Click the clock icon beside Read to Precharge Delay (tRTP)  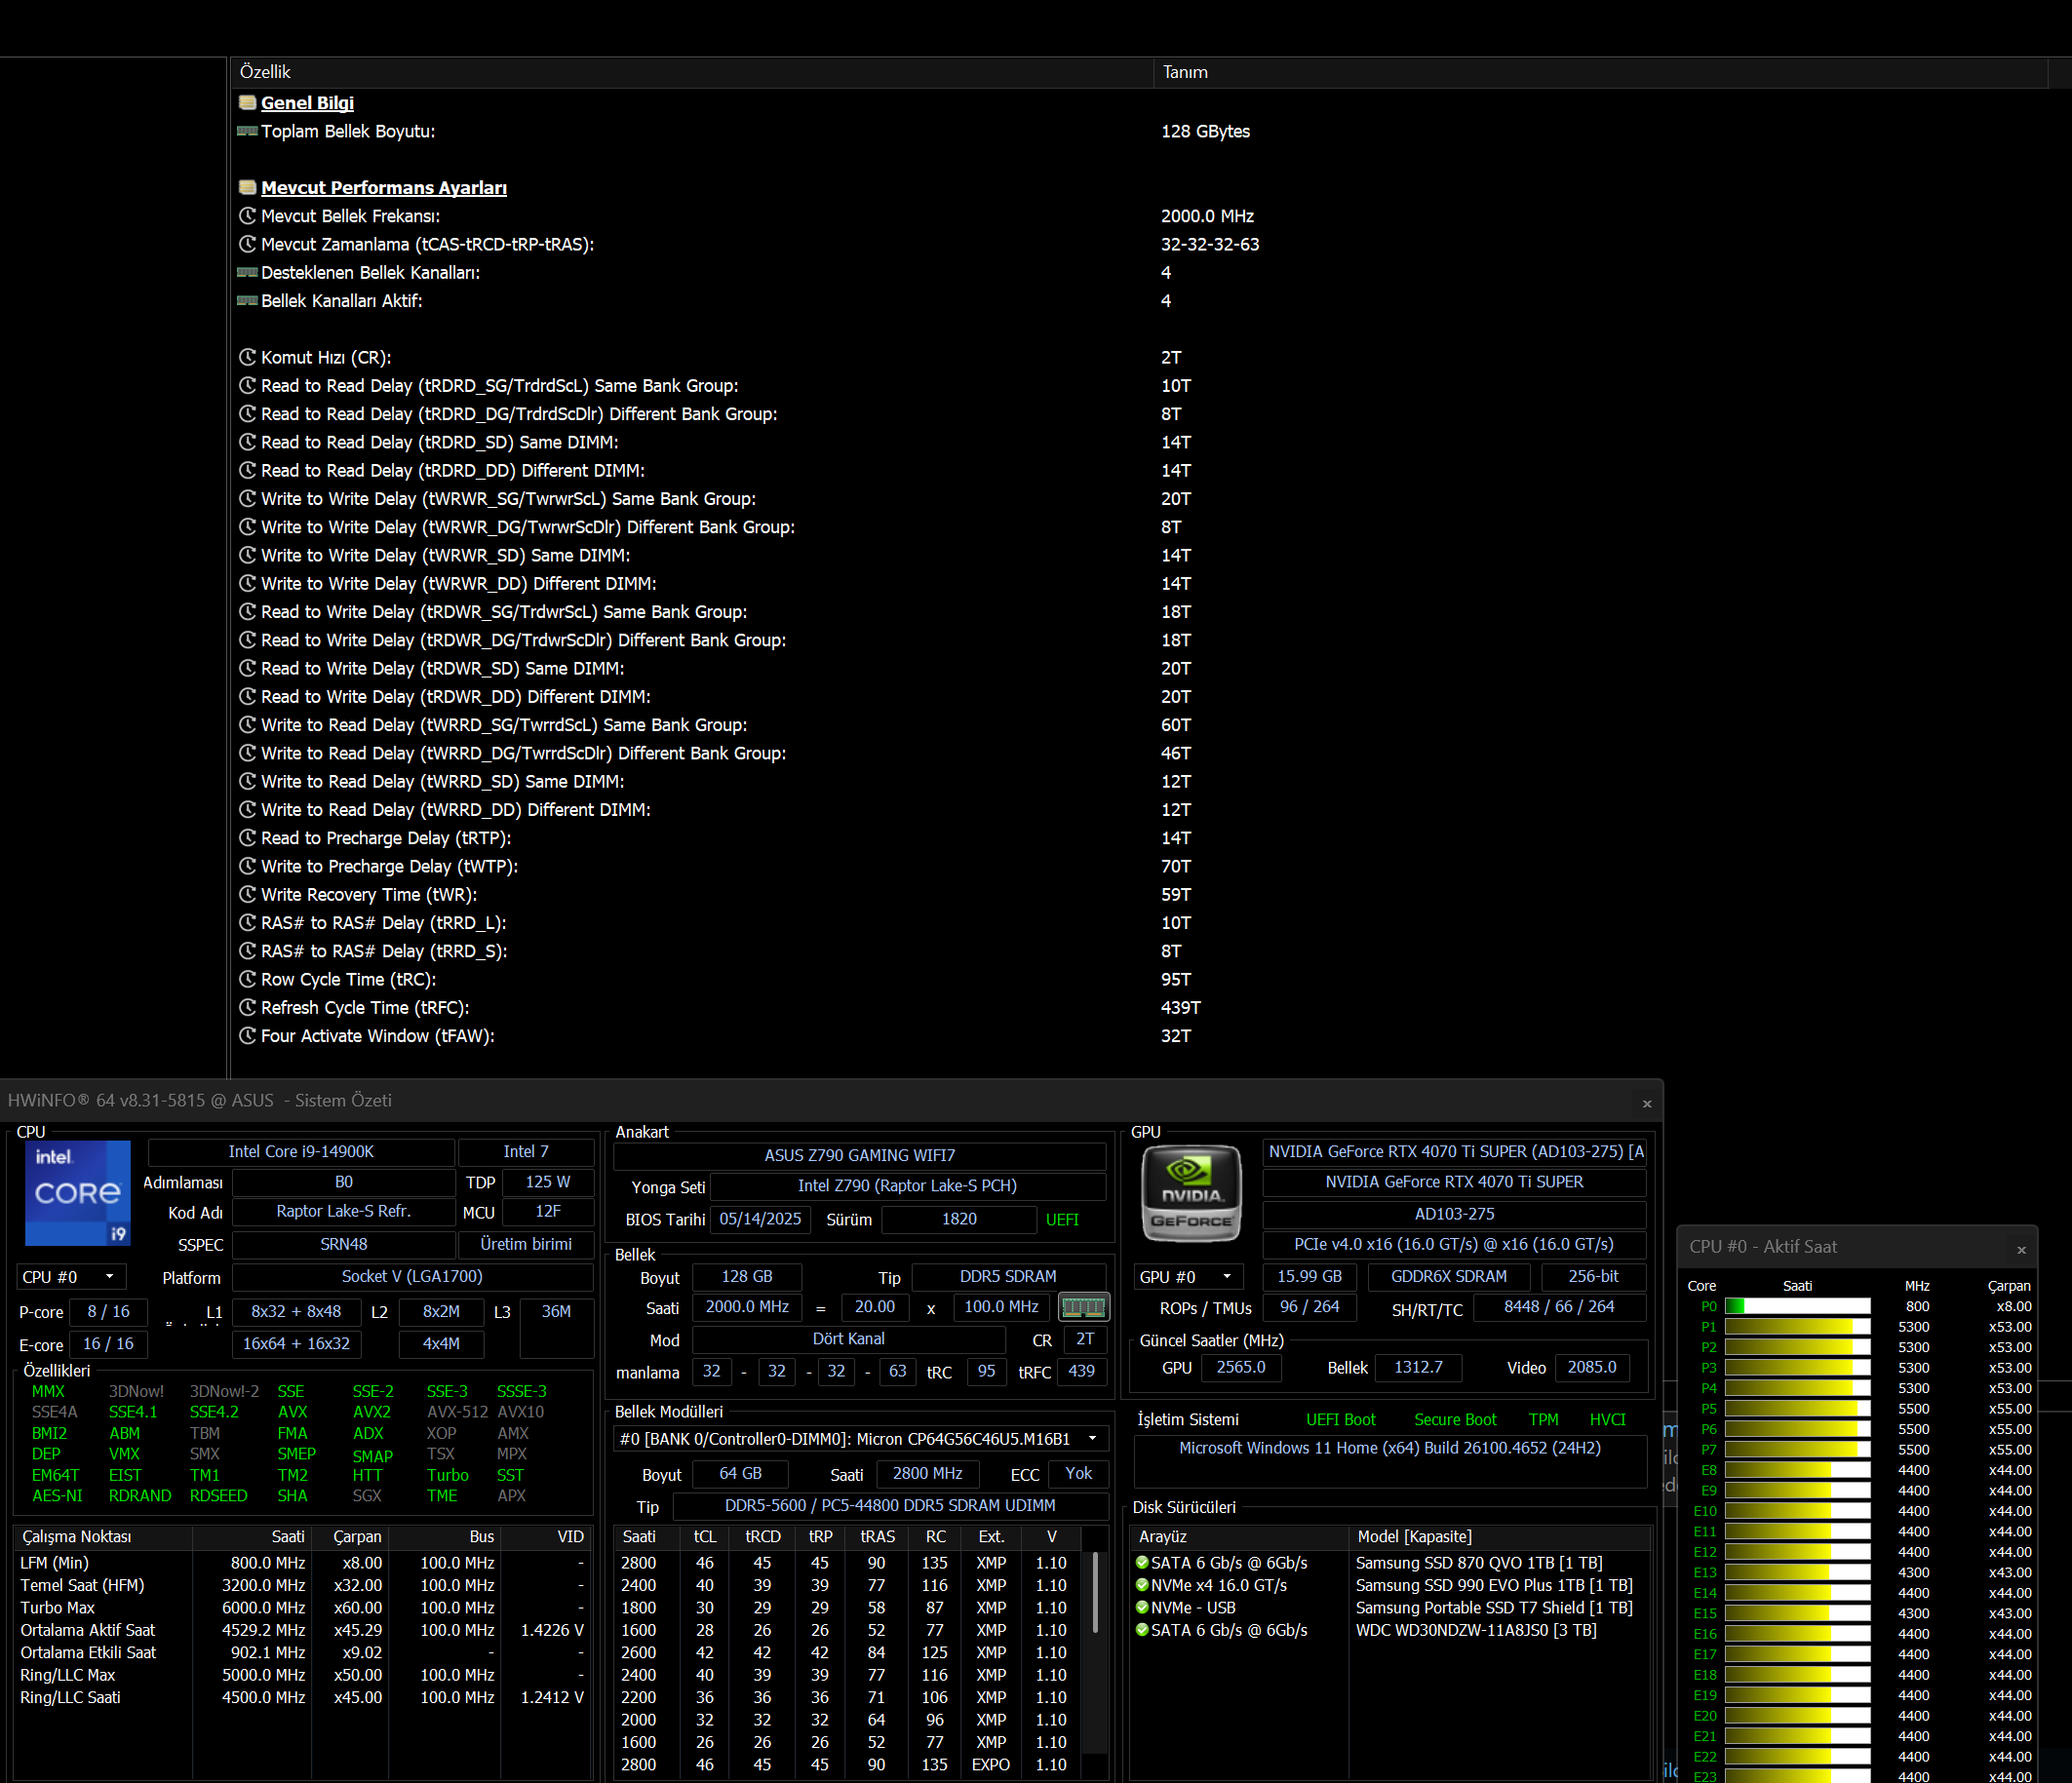coord(248,838)
